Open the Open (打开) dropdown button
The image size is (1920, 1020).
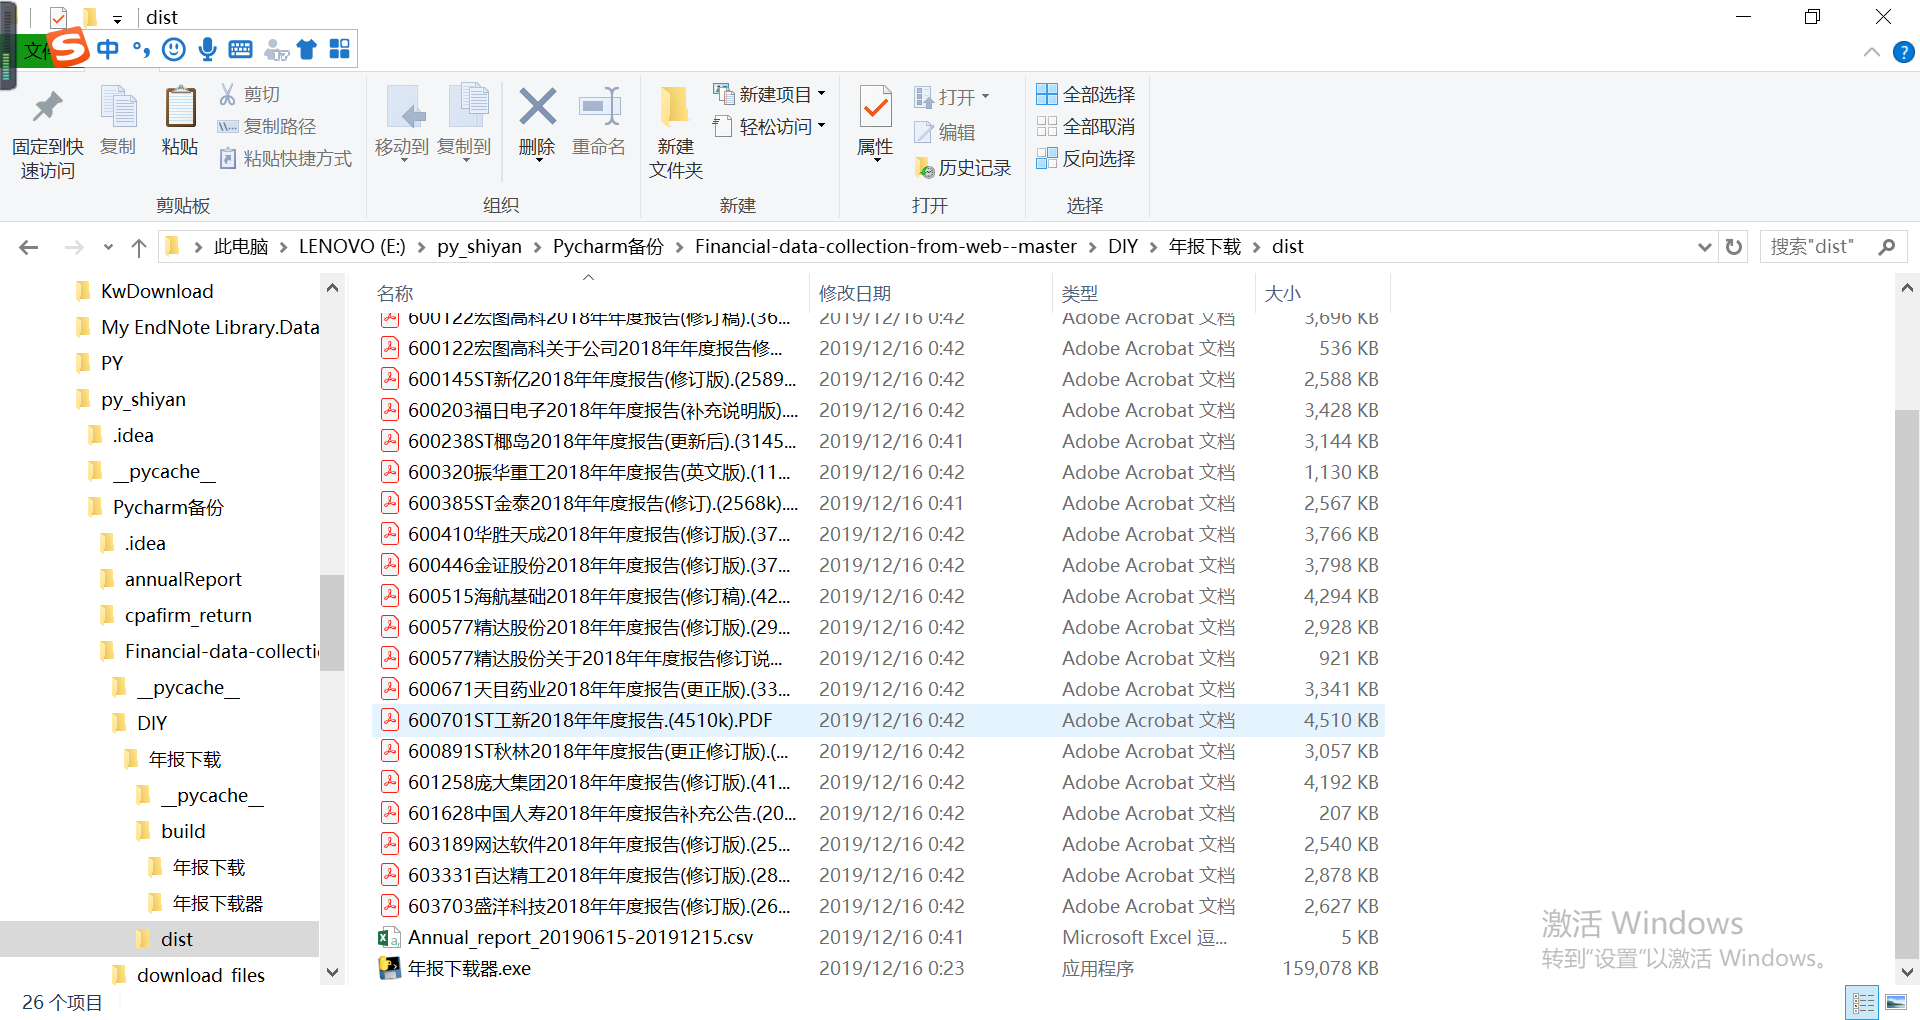point(952,97)
